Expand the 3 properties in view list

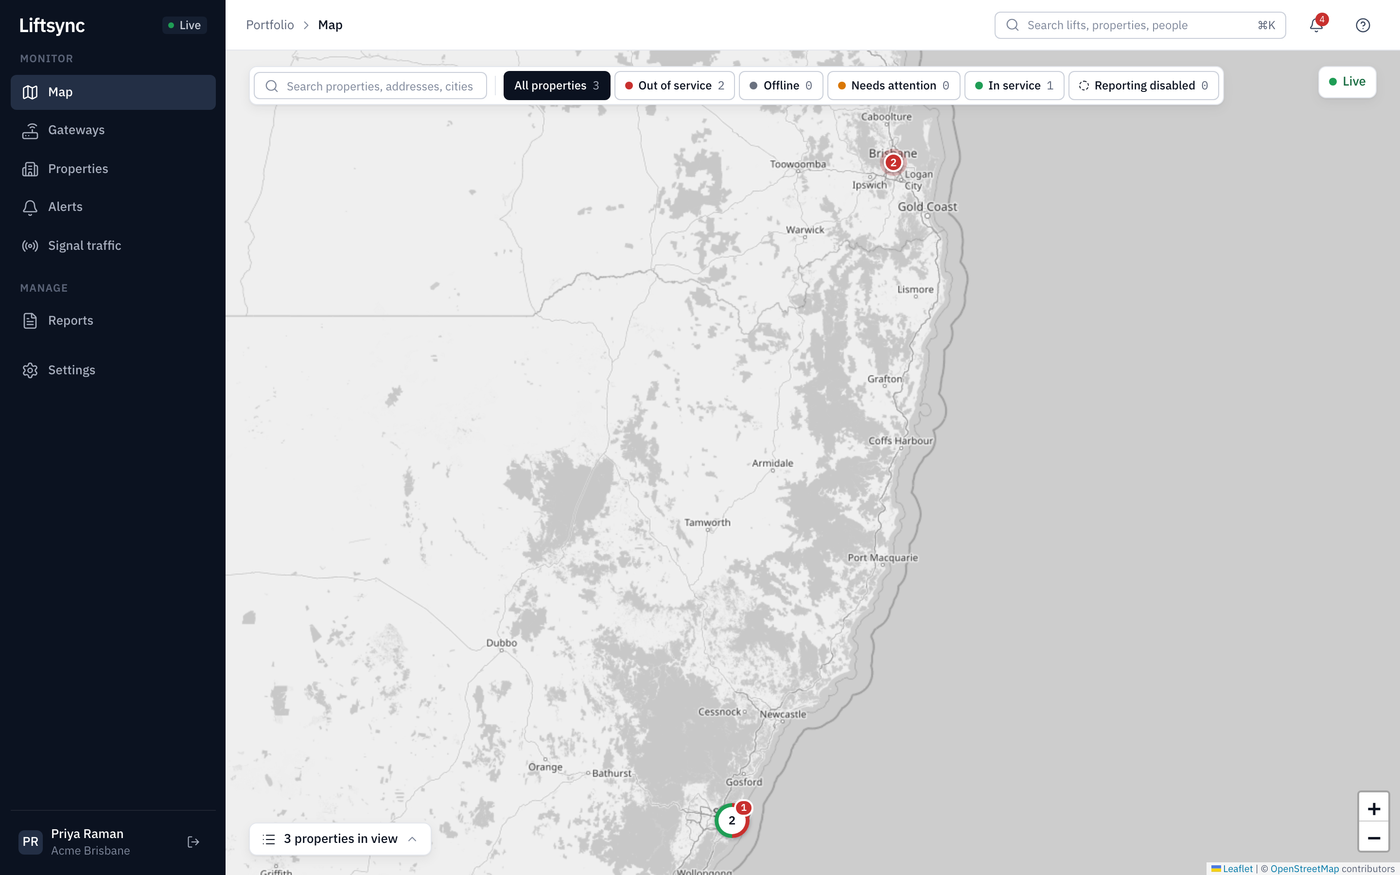340,839
